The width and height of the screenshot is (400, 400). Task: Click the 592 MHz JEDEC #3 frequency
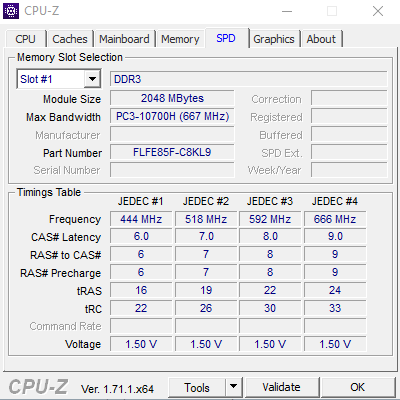click(270, 219)
